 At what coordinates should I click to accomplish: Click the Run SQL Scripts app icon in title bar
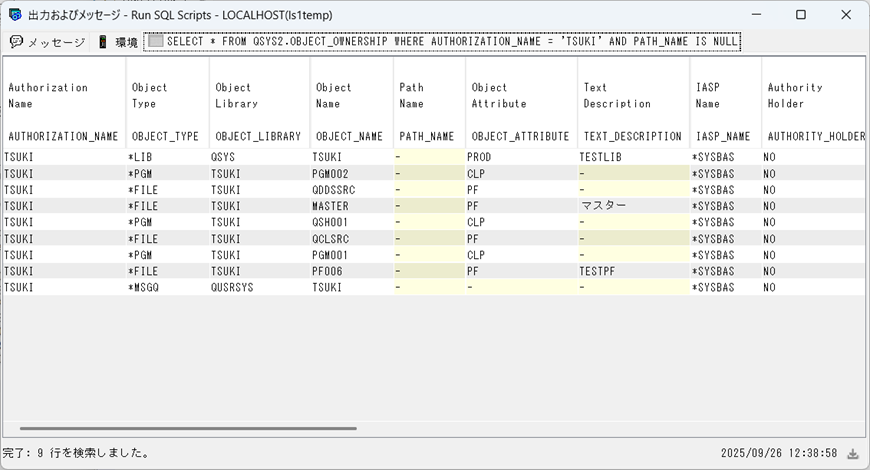[15, 15]
